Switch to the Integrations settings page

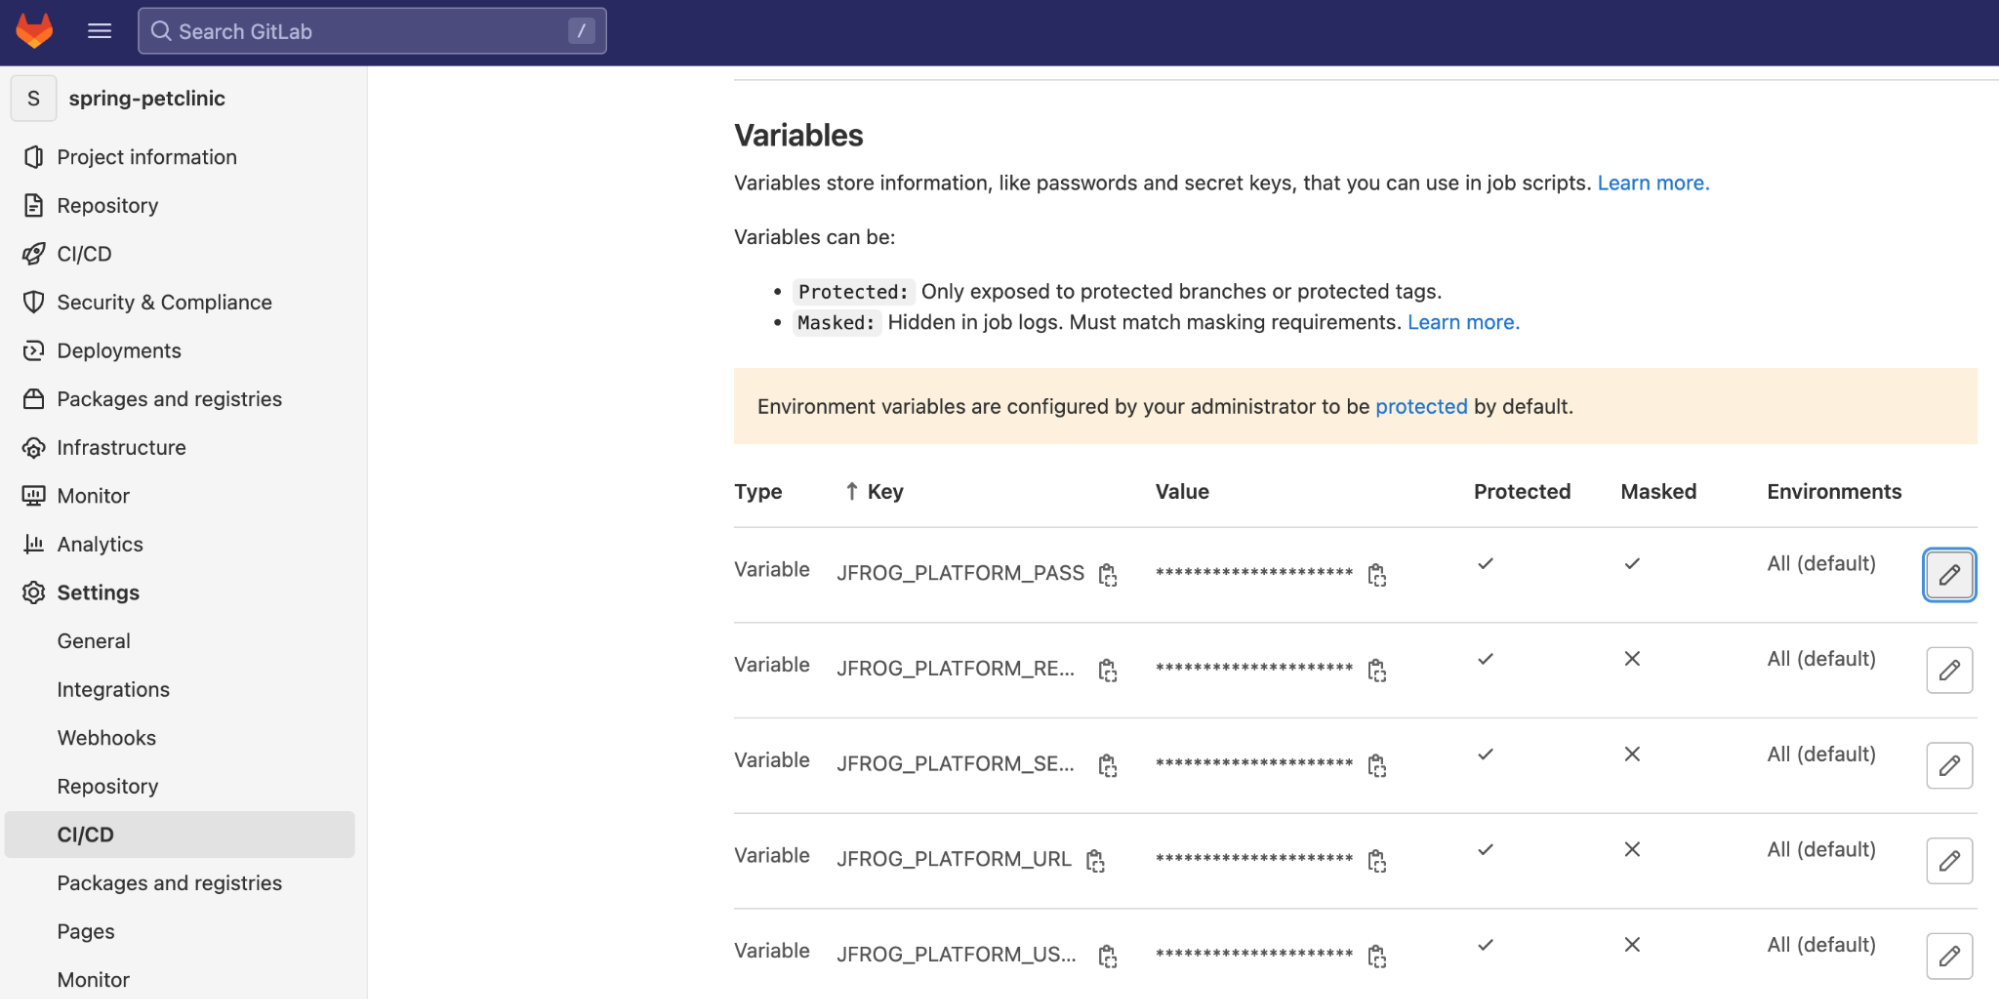(113, 689)
